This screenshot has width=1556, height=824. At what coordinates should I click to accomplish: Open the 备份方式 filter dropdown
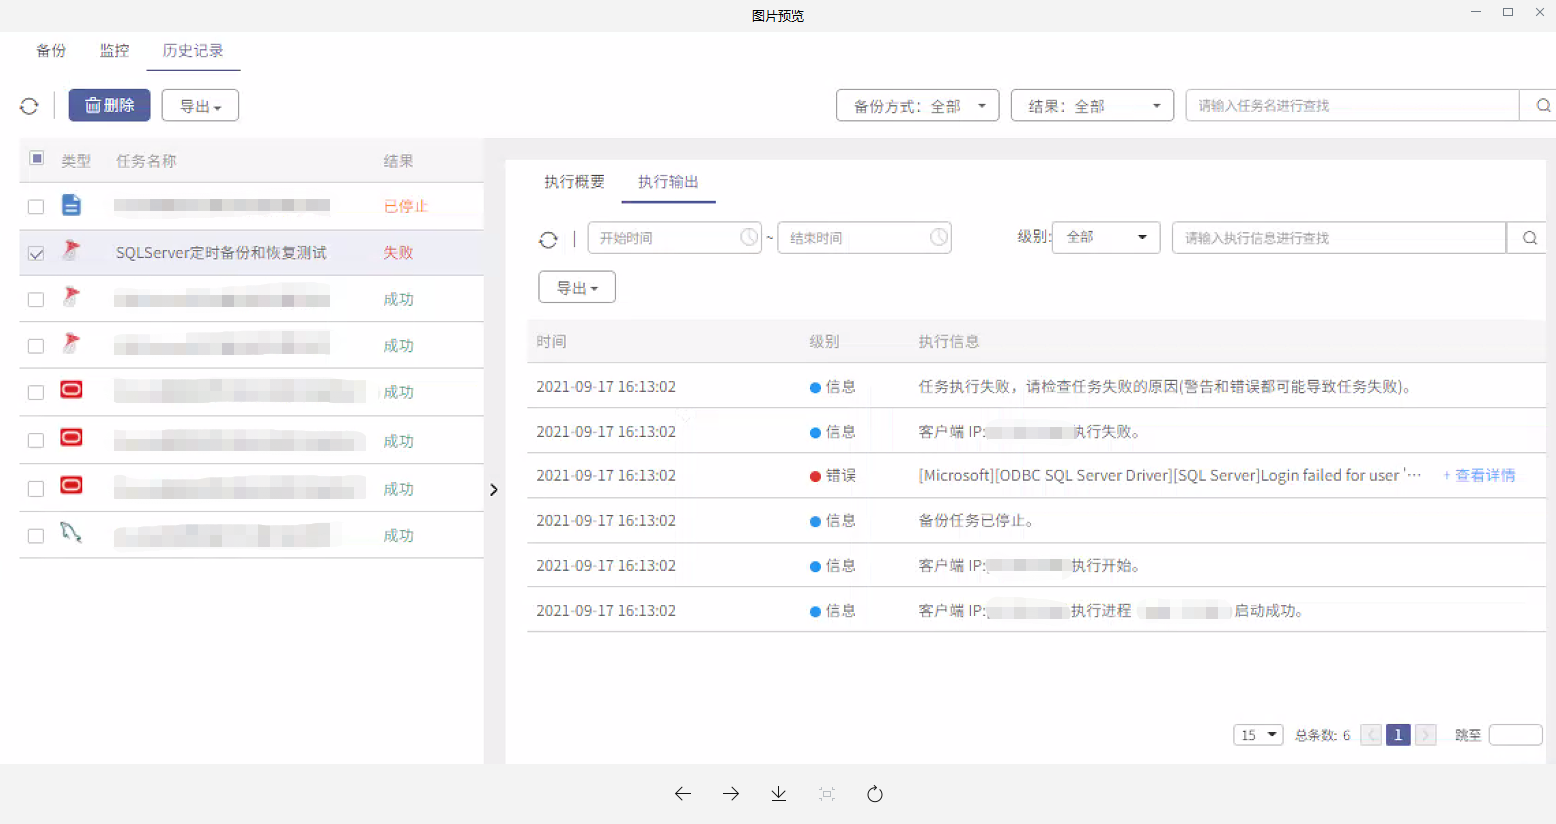click(x=917, y=105)
